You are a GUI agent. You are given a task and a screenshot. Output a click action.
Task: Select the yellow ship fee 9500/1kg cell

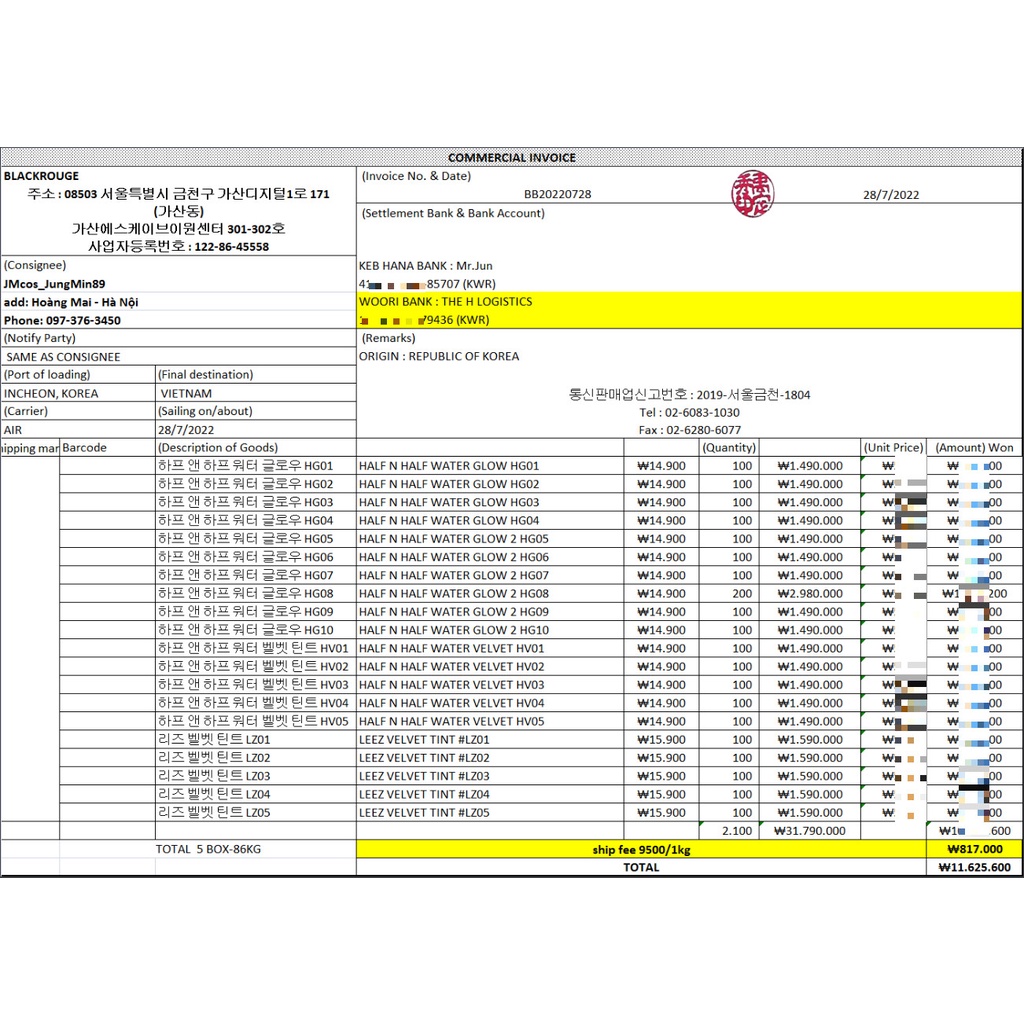640,849
